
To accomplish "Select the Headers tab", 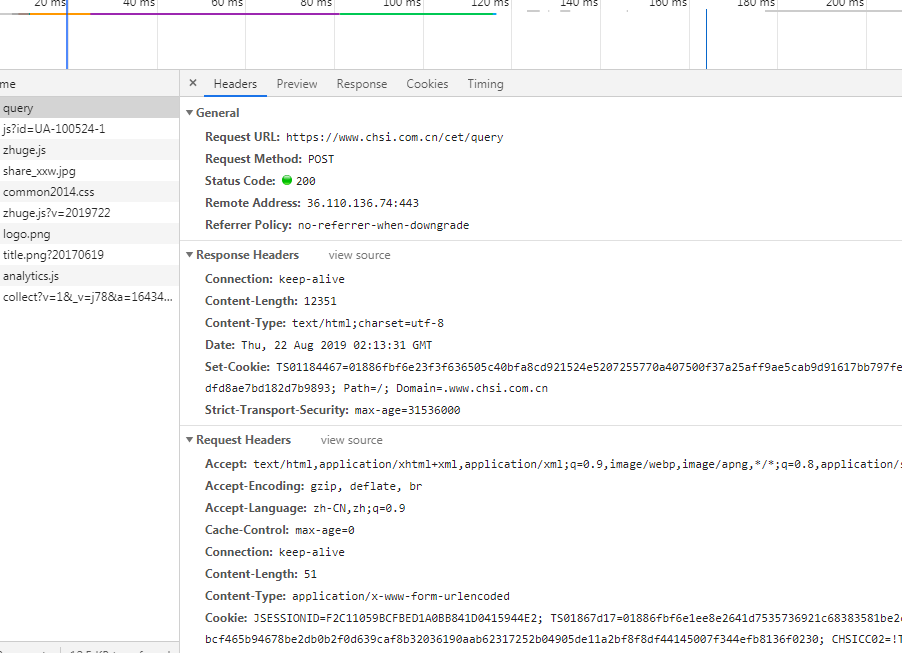I will (x=235, y=84).
